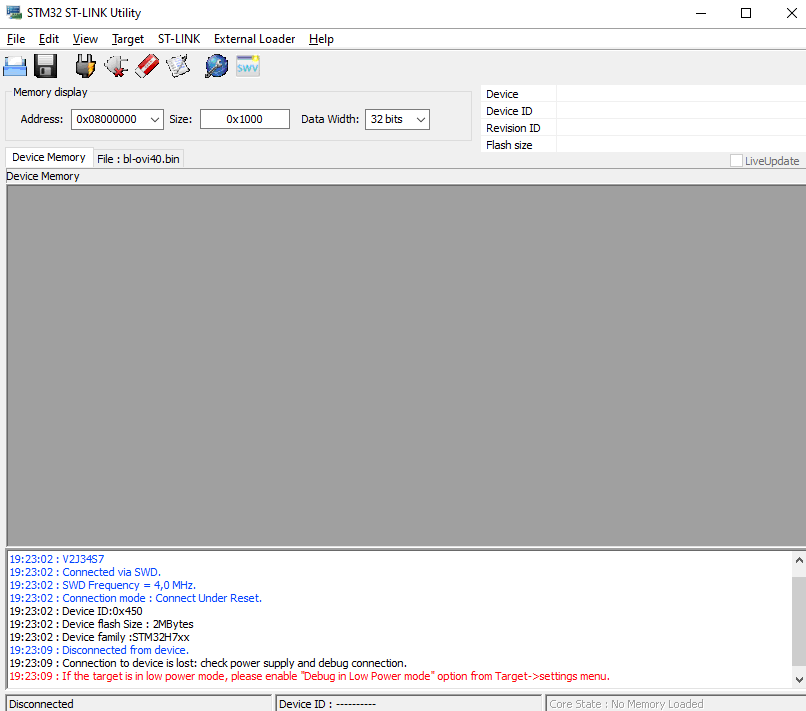Switch to the File : bl-ovi40.bin tab
The height and width of the screenshot is (711, 806).
pos(138,159)
